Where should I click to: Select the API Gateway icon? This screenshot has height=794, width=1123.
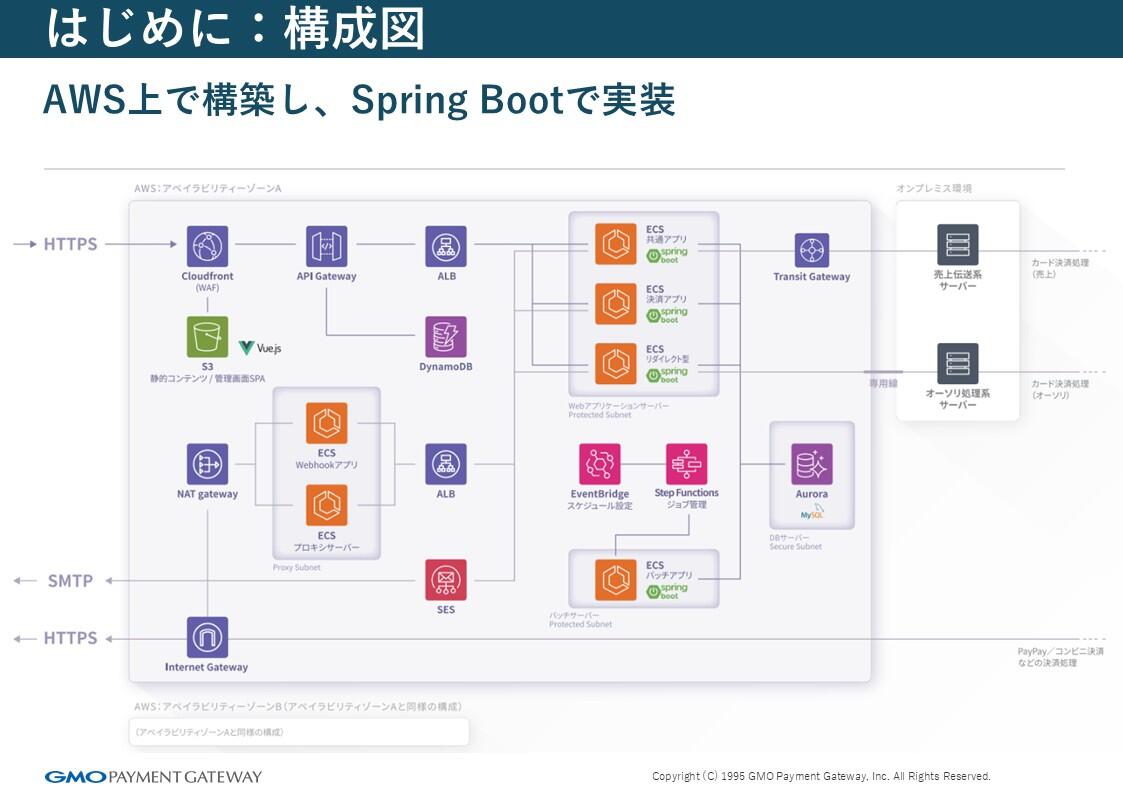tap(327, 246)
